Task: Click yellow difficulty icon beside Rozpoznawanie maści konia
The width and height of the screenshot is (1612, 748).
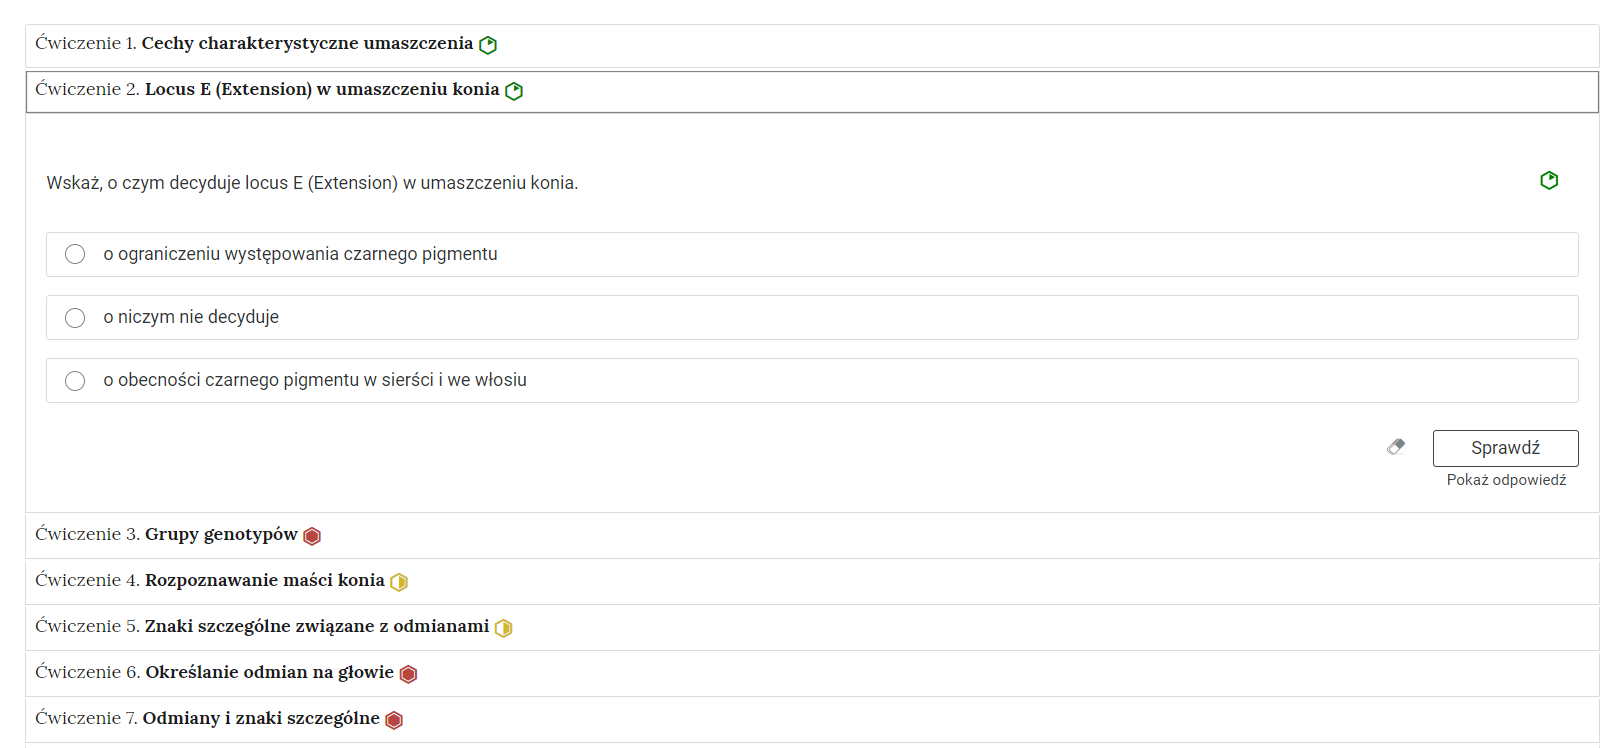Action: pyautogui.click(x=399, y=582)
